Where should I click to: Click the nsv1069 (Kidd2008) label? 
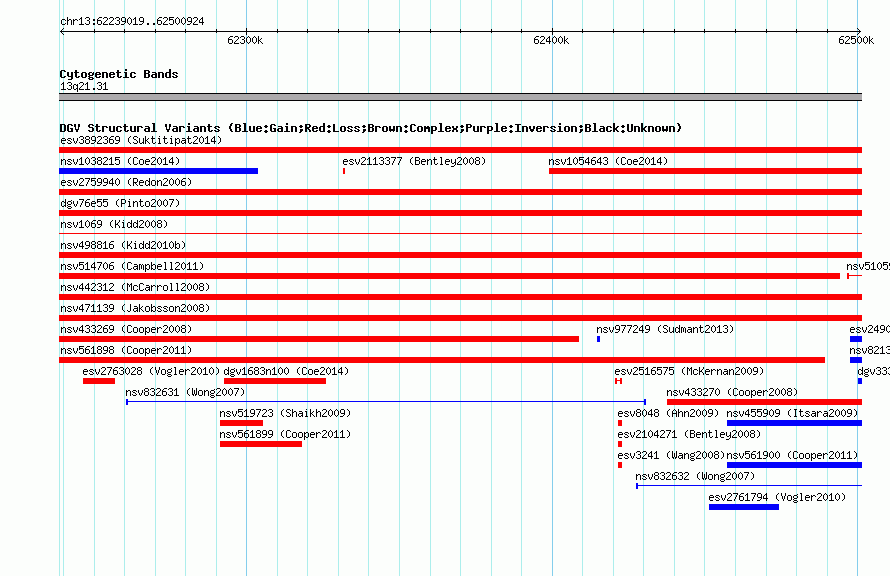[x=114, y=224]
